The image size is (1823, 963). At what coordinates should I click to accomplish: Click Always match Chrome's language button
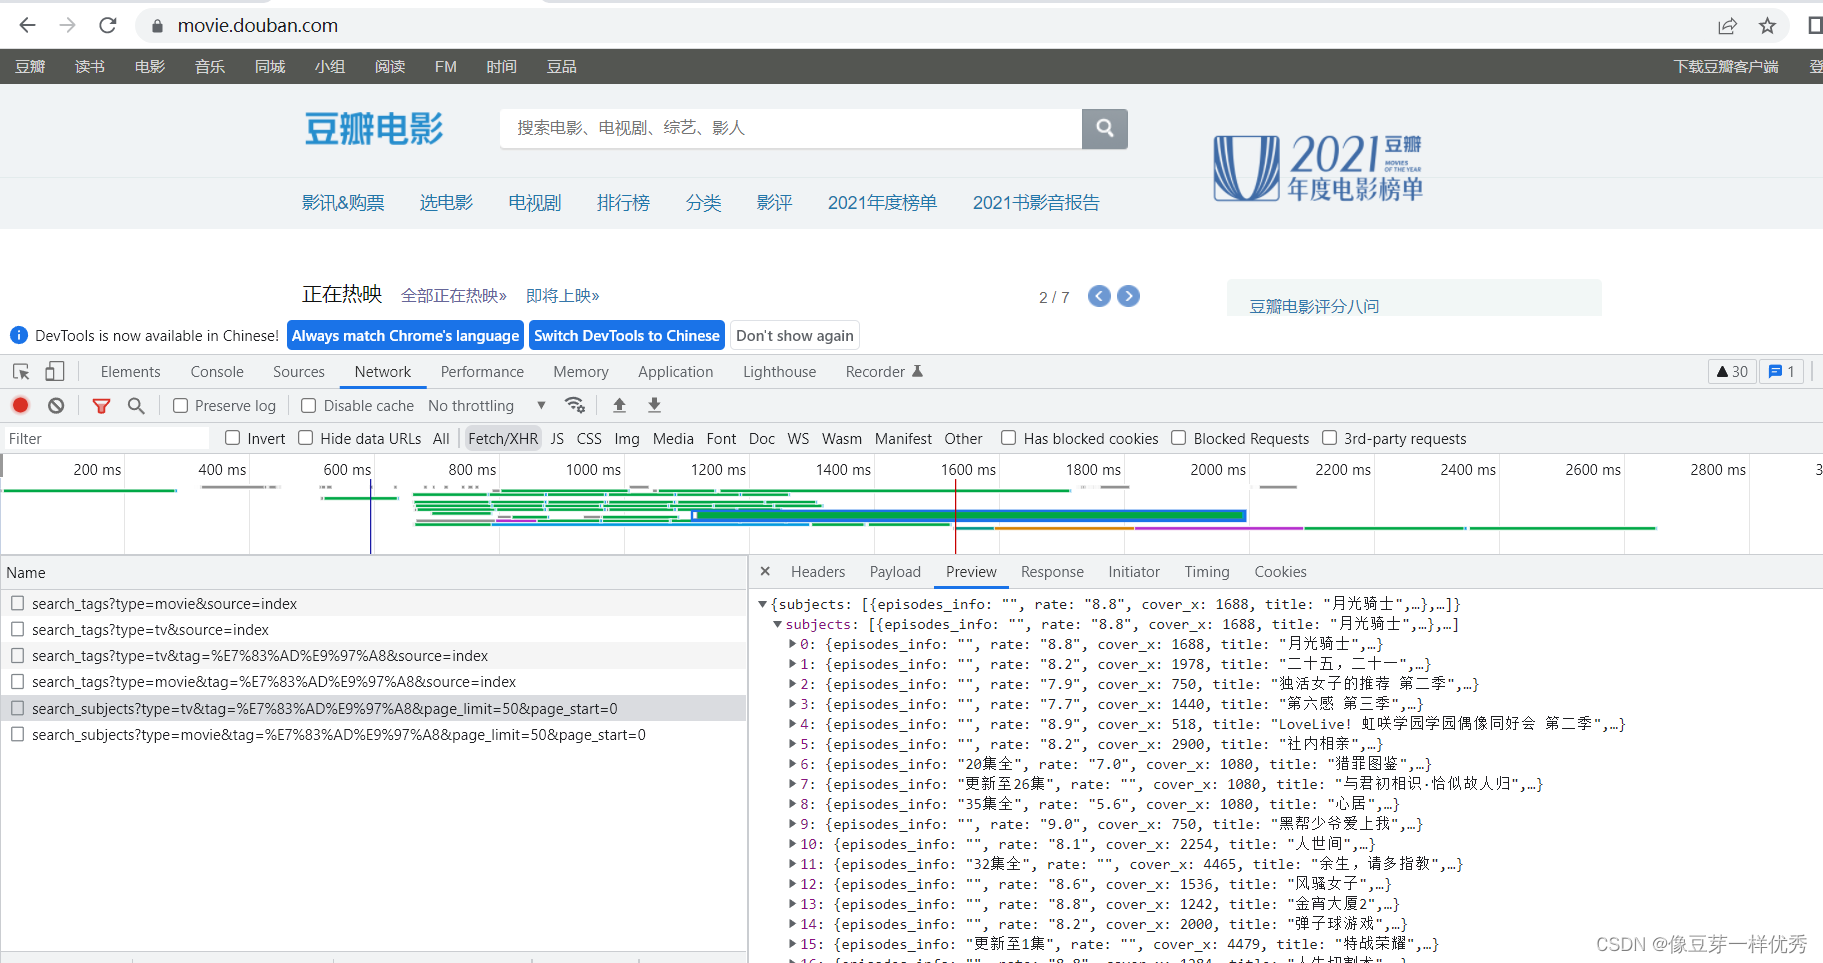tap(405, 335)
